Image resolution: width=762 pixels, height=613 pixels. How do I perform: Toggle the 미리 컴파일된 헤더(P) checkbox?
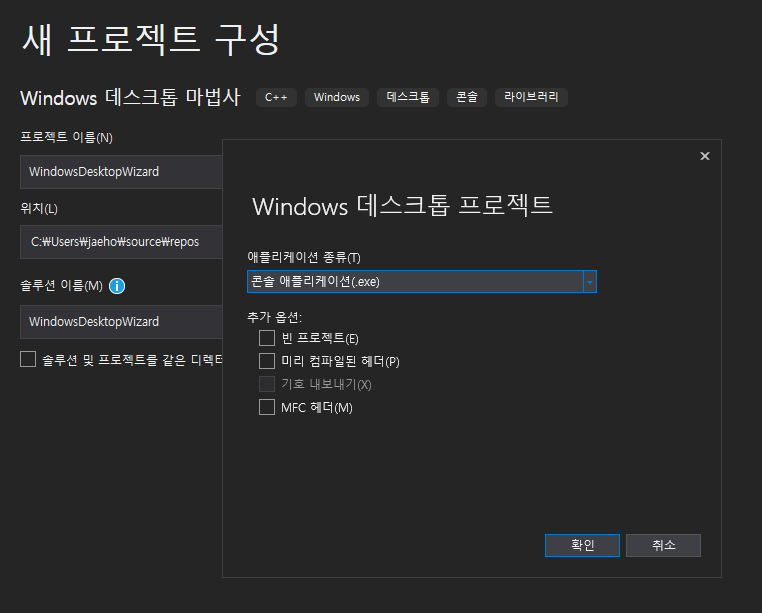(267, 361)
